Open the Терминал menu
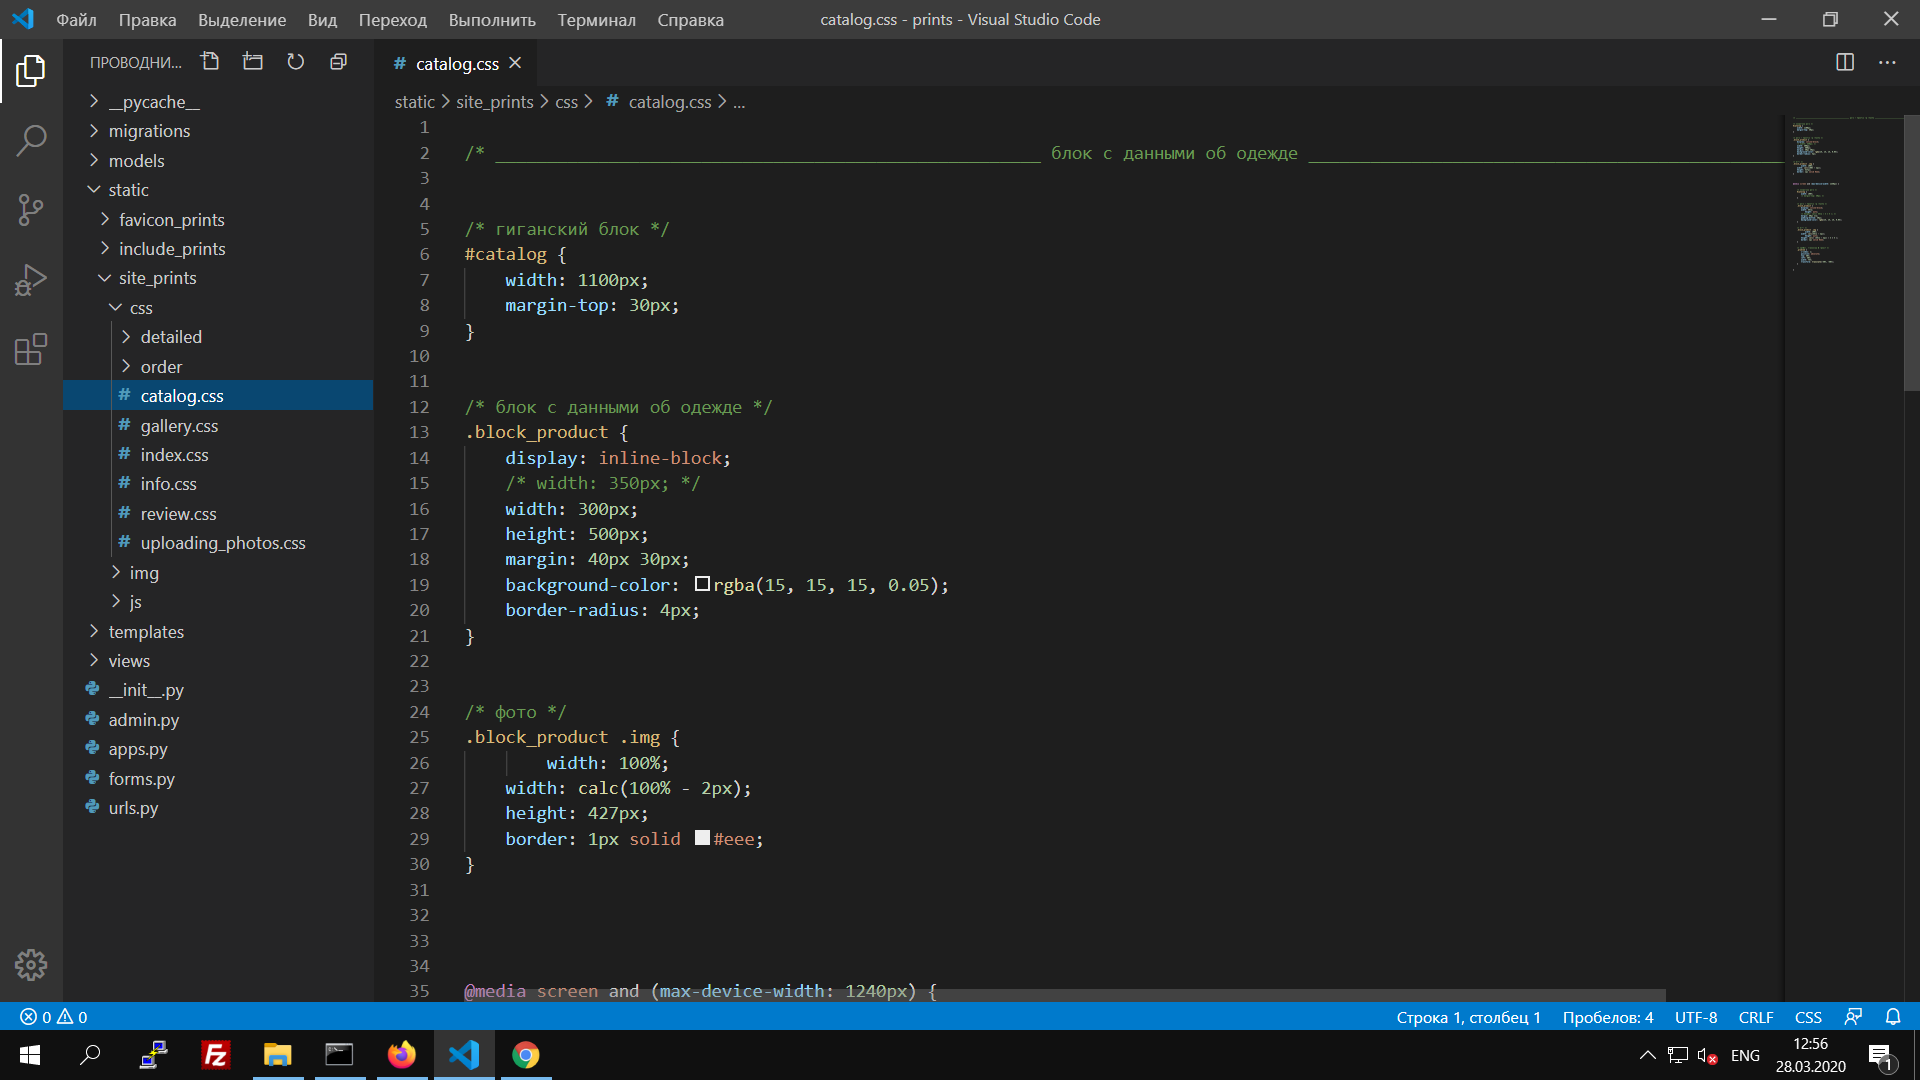 coord(596,19)
